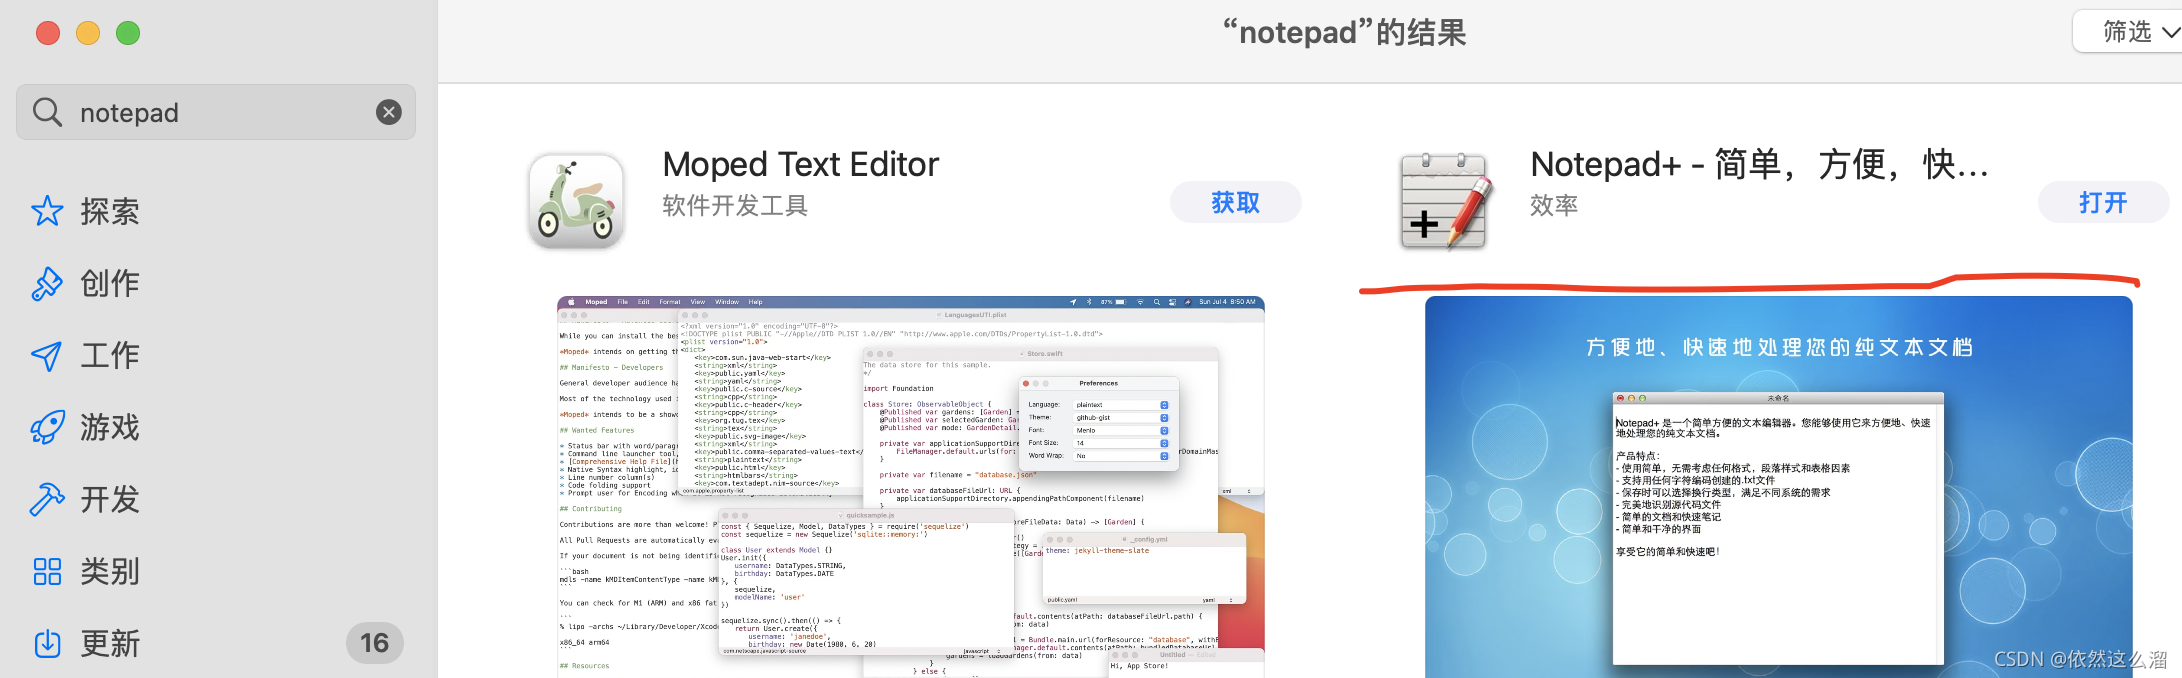Open the Notepad+ blue screenshot preview
The image size is (2182, 678).
1779,487
